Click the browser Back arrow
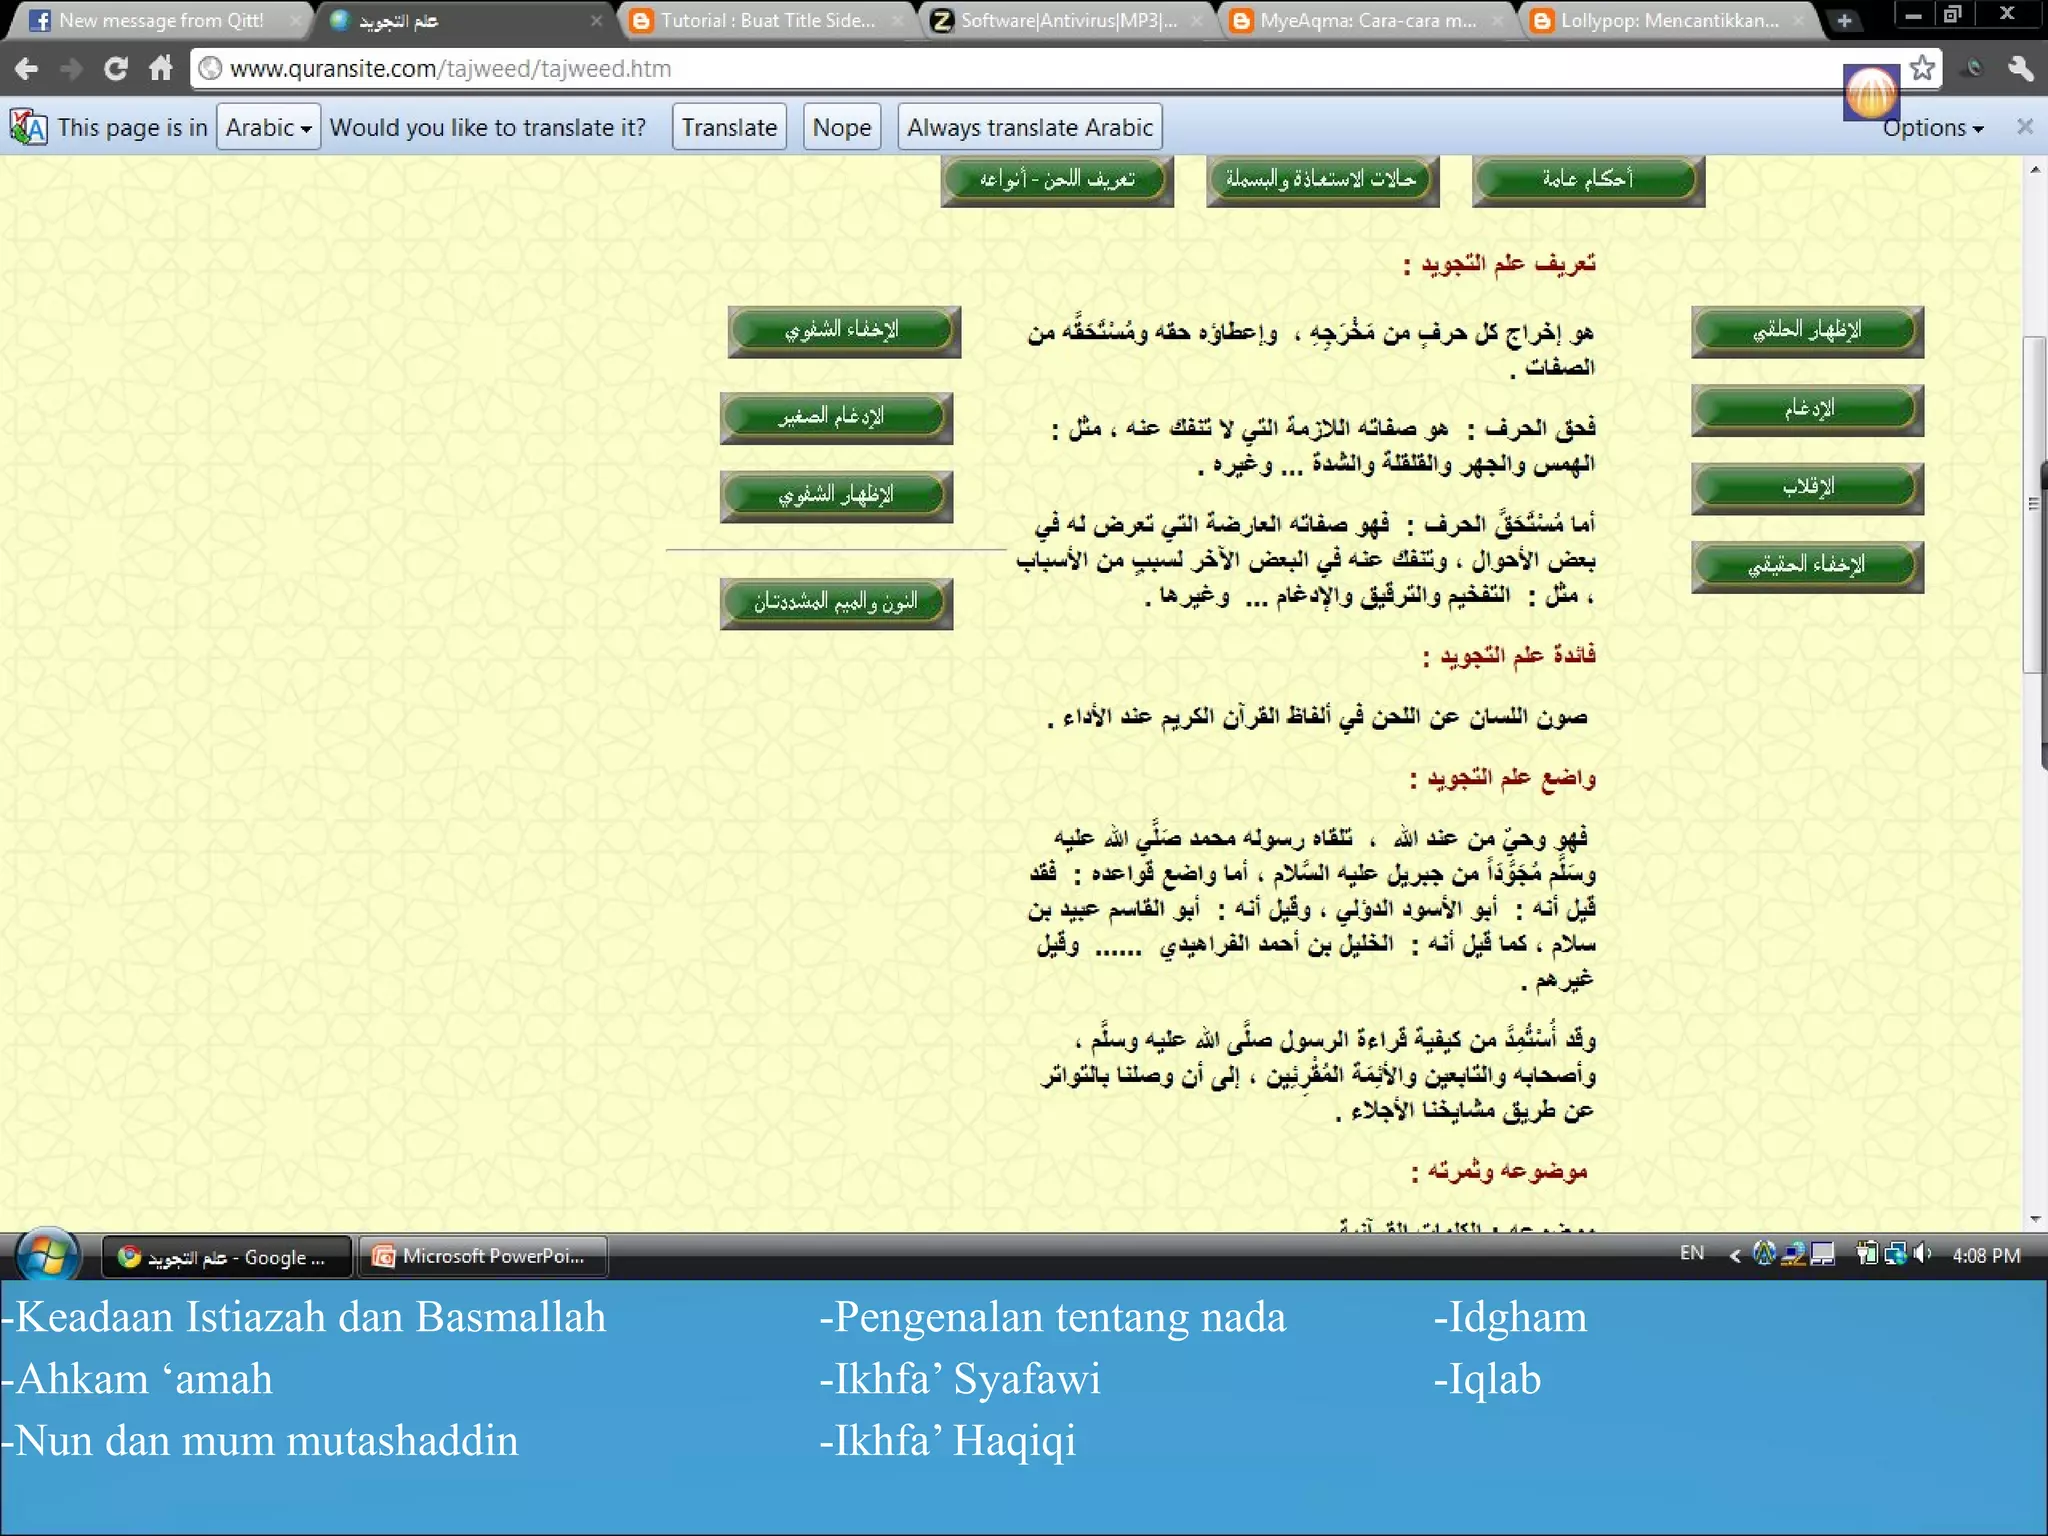Screen dimensions: 2048x1536 click(x=27, y=68)
